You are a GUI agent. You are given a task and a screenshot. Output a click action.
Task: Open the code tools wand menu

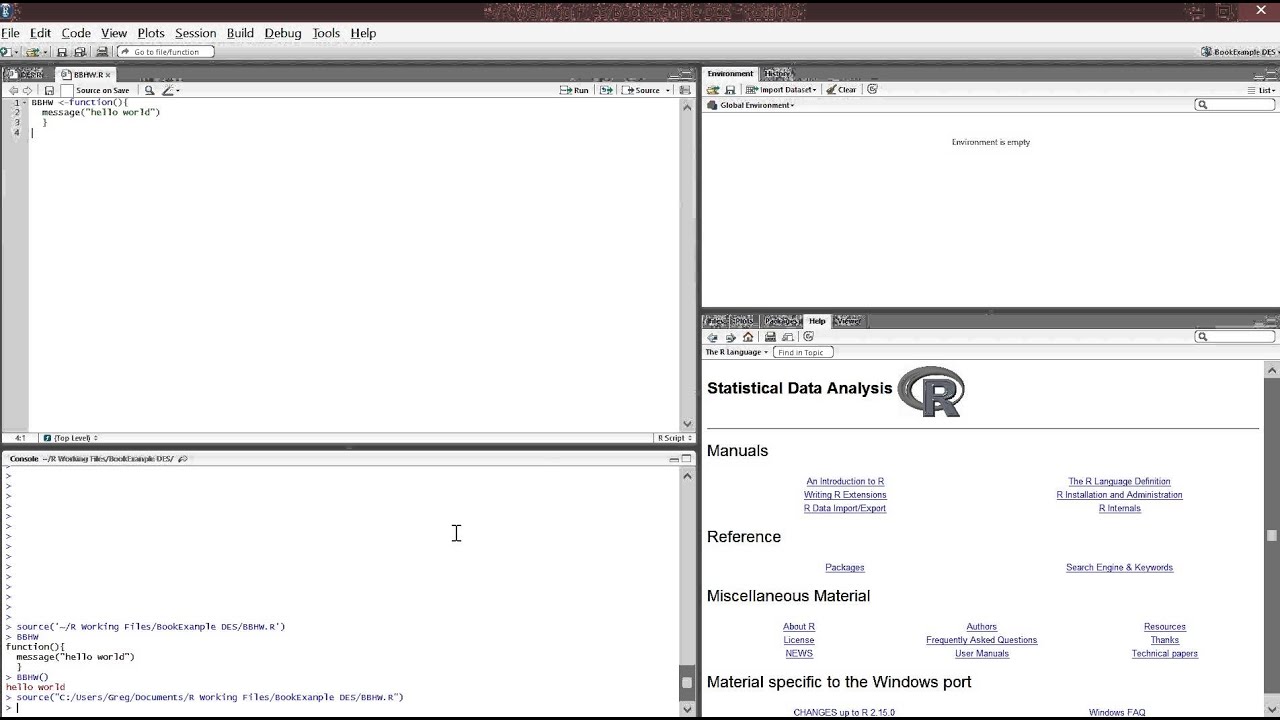(x=170, y=90)
